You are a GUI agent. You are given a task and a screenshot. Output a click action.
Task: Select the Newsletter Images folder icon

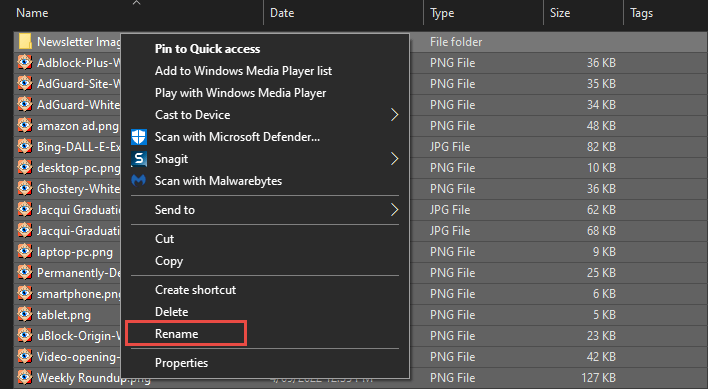(25, 42)
